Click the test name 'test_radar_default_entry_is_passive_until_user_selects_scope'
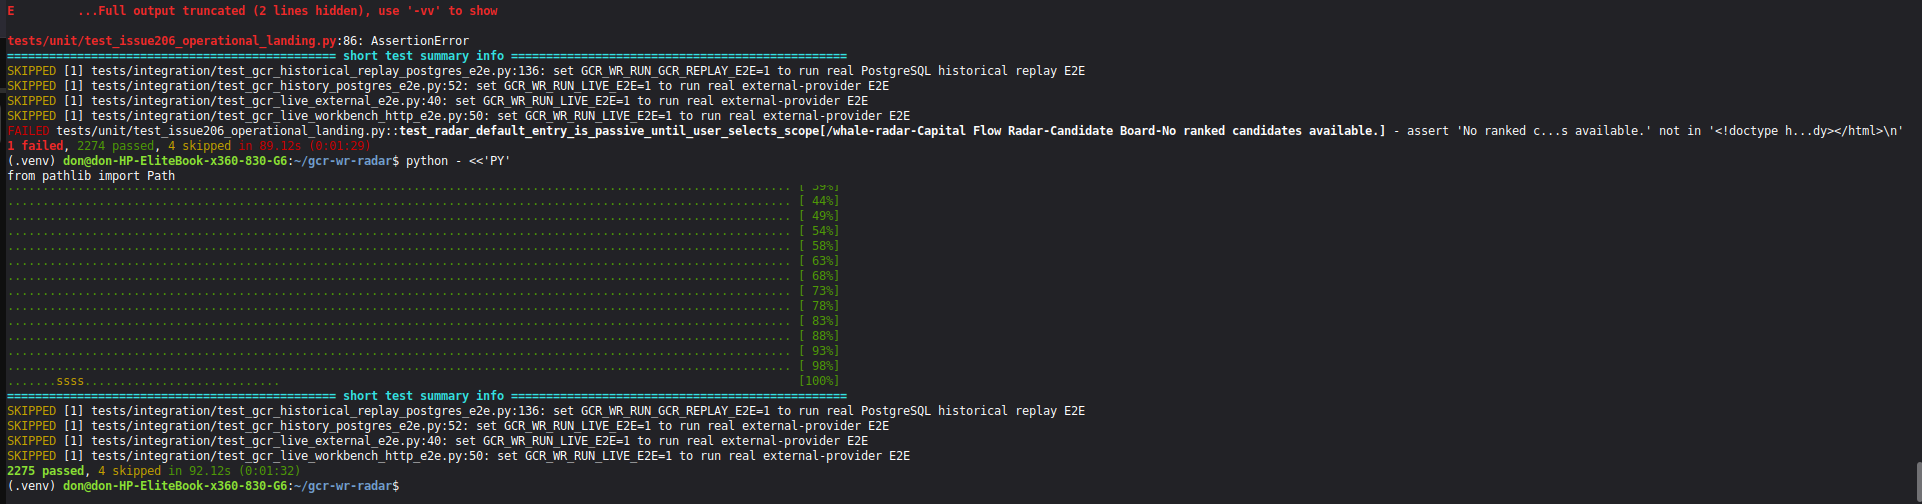 (608, 131)
